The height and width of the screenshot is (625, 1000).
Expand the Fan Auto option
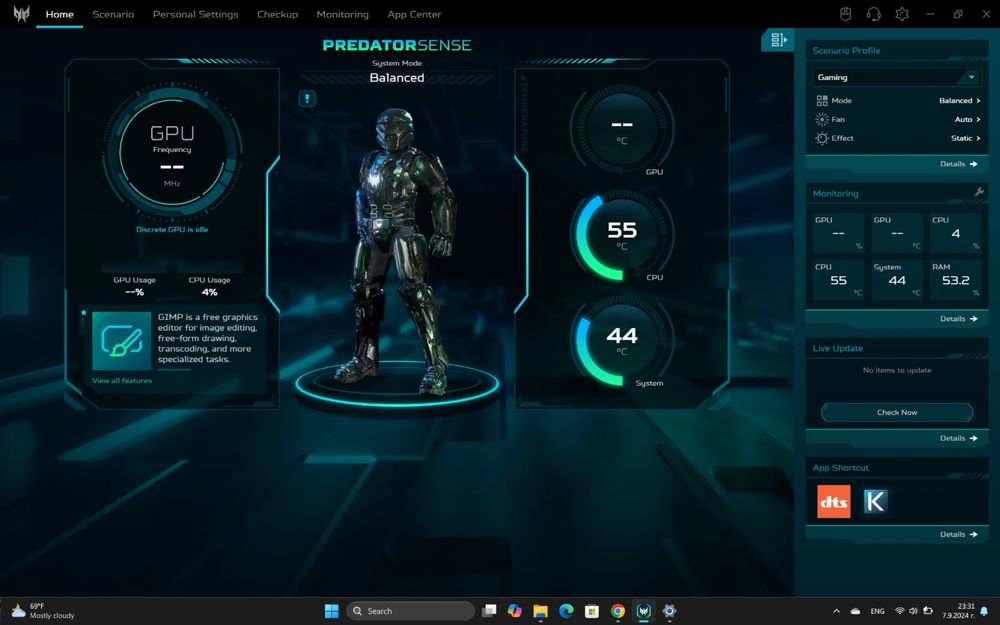click(x=967, y=119)
